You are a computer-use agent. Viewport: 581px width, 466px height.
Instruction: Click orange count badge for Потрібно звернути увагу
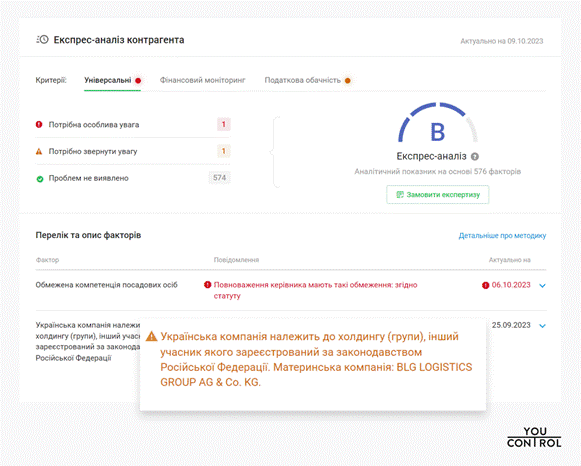(224, 151)
